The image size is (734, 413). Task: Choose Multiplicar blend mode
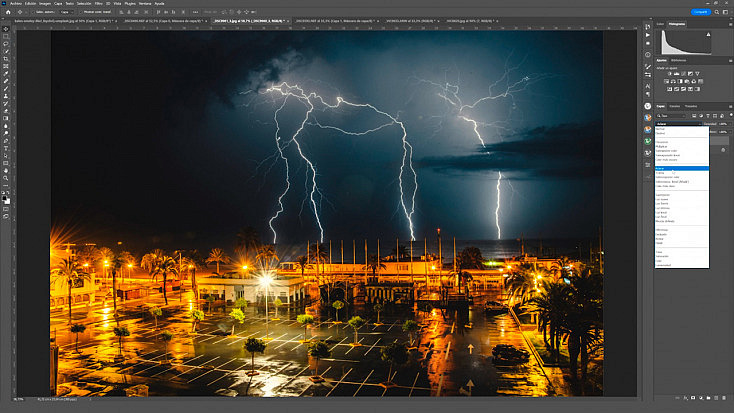[x=682, y=147]
